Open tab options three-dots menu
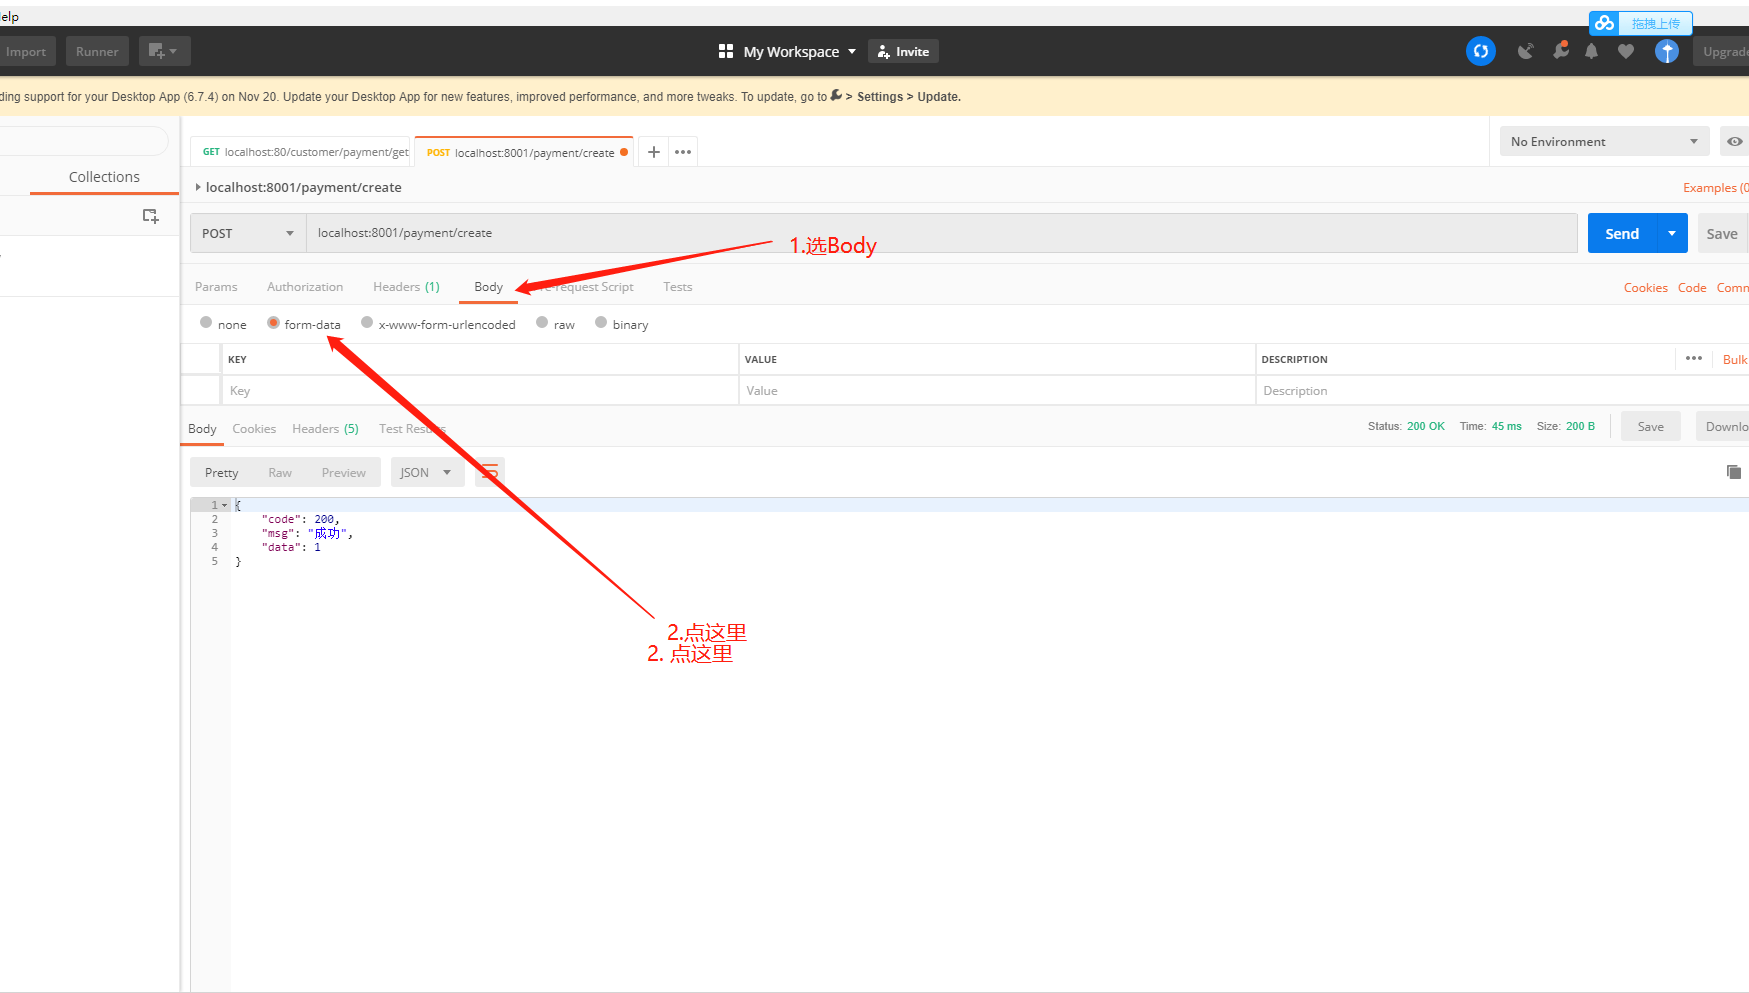The image size is (1749, 993). (x=683, y=152)
